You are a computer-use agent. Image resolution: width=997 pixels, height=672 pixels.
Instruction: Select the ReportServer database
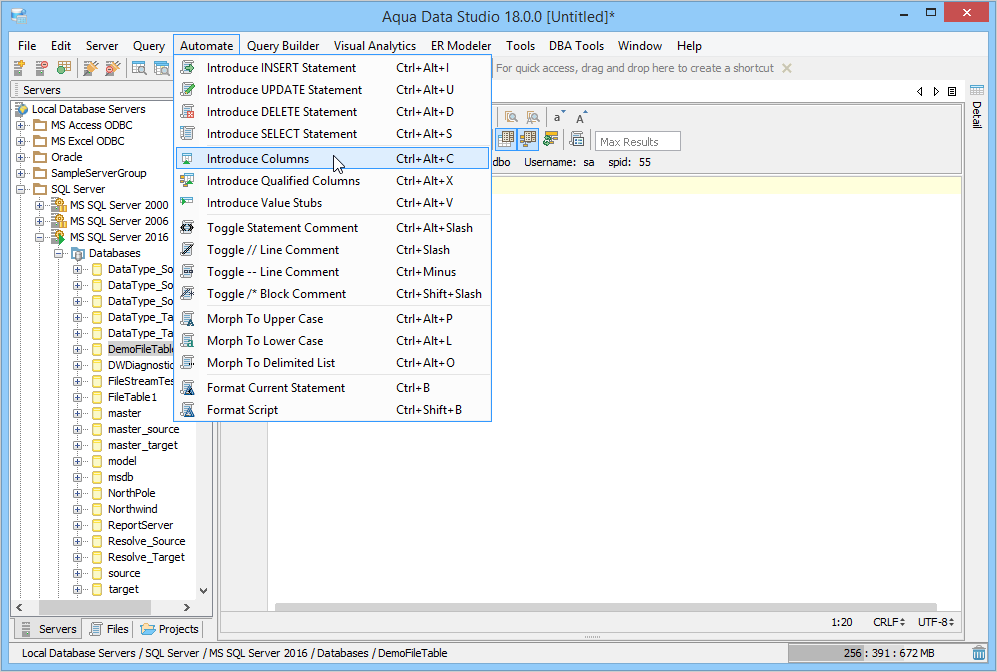pyautogui.click(x=140, y=525)
